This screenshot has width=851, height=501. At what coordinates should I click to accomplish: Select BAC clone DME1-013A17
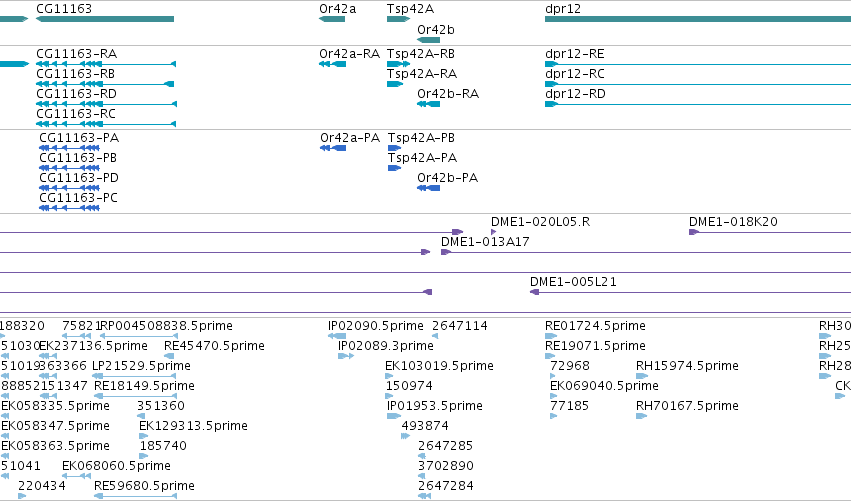click(485, 242)
